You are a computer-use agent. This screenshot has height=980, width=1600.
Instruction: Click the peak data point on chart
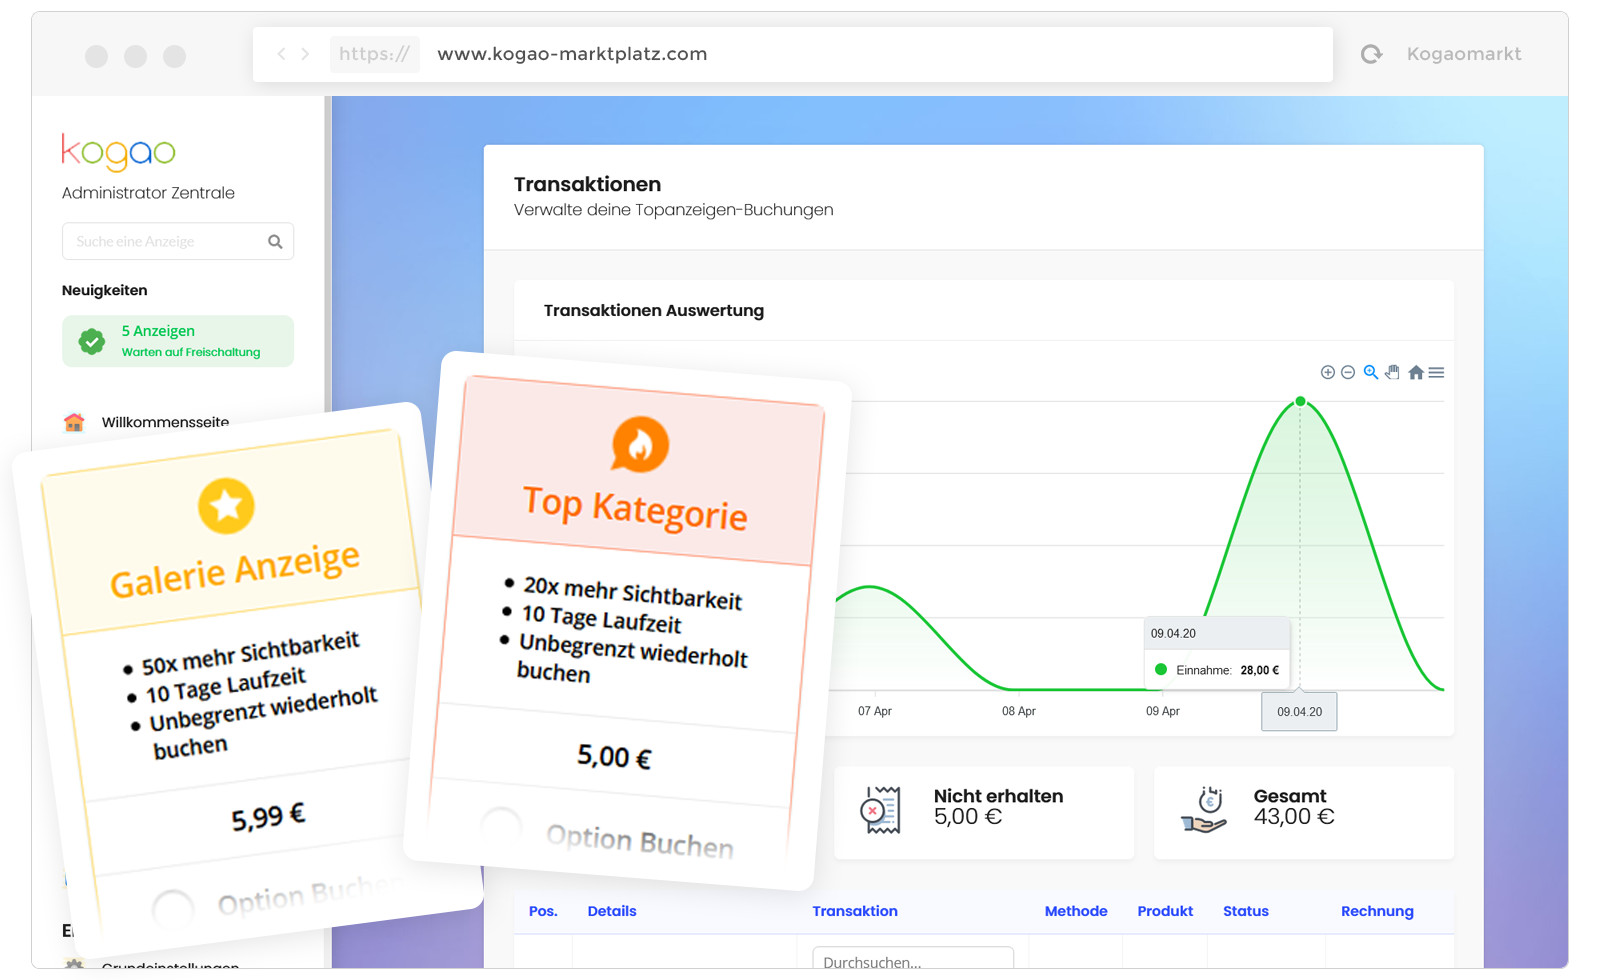[1300, 401]
